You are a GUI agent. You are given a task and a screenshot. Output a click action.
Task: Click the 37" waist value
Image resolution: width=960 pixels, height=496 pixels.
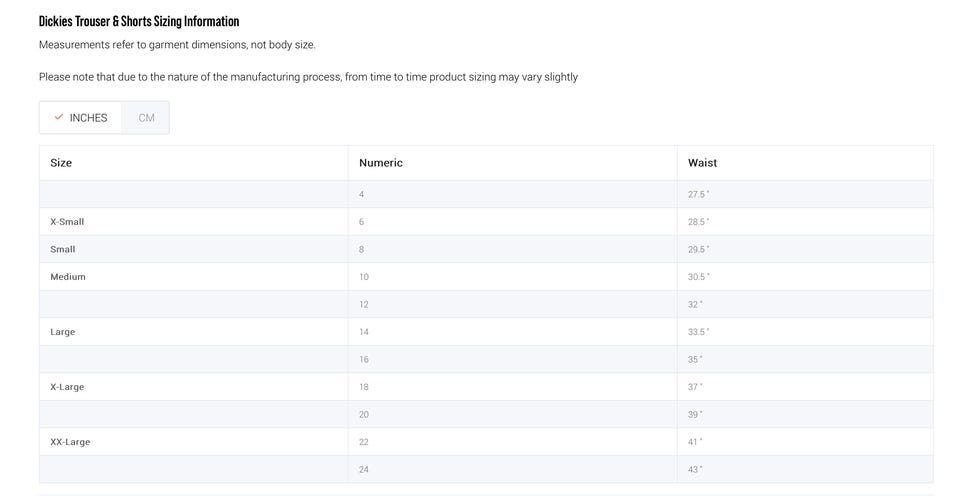[x=695, y=387]
